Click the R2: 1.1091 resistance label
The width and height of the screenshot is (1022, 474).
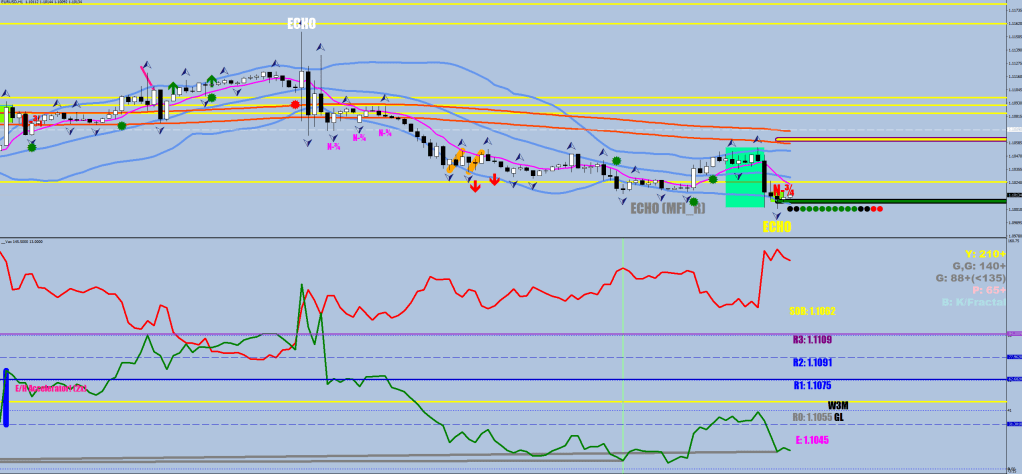(x=812, y=363)
